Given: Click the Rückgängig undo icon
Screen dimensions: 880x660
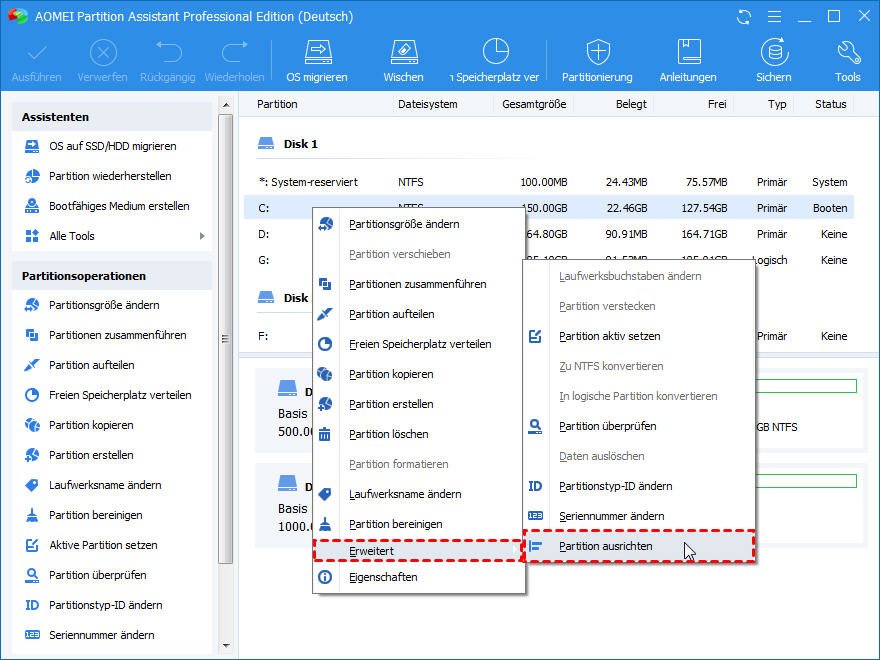Looking at the screenshot, I should tap(168, 53).
